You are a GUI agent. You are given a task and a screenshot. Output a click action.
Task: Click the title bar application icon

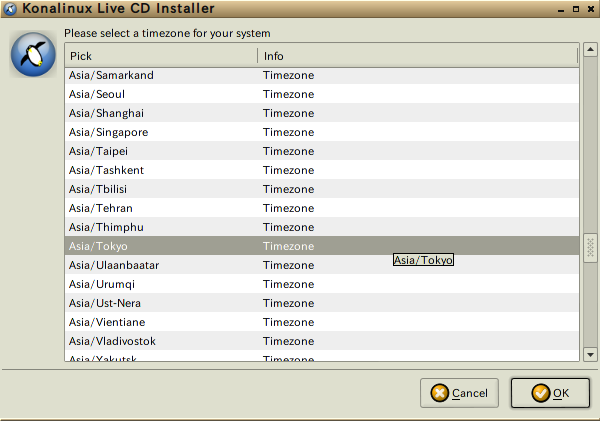pos(10,8)
